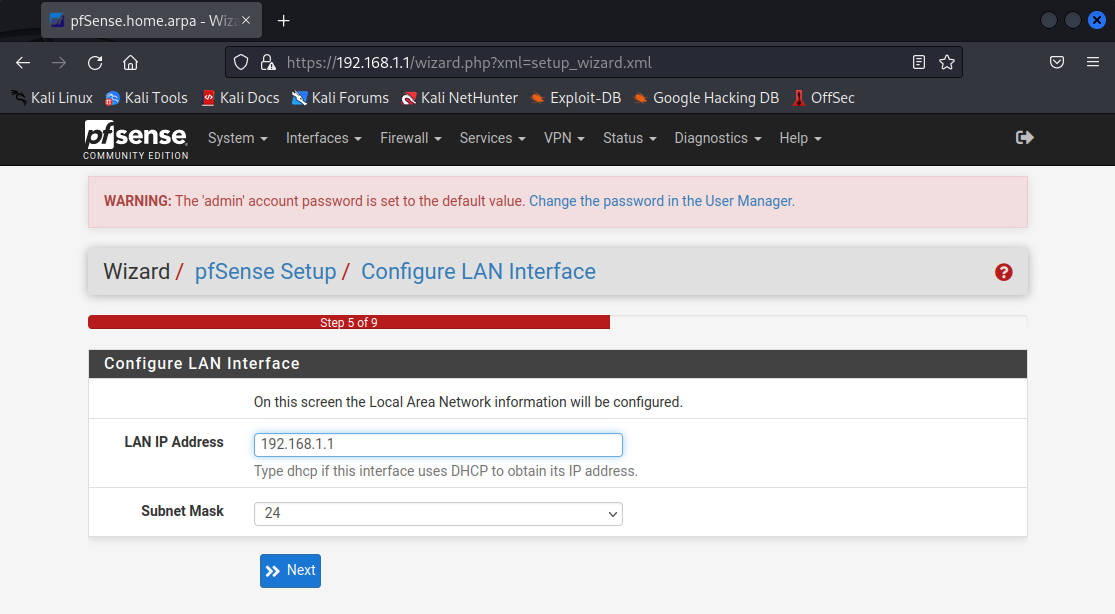
Task: Reload the page with the refresh icon
Action: click(95, 62)
